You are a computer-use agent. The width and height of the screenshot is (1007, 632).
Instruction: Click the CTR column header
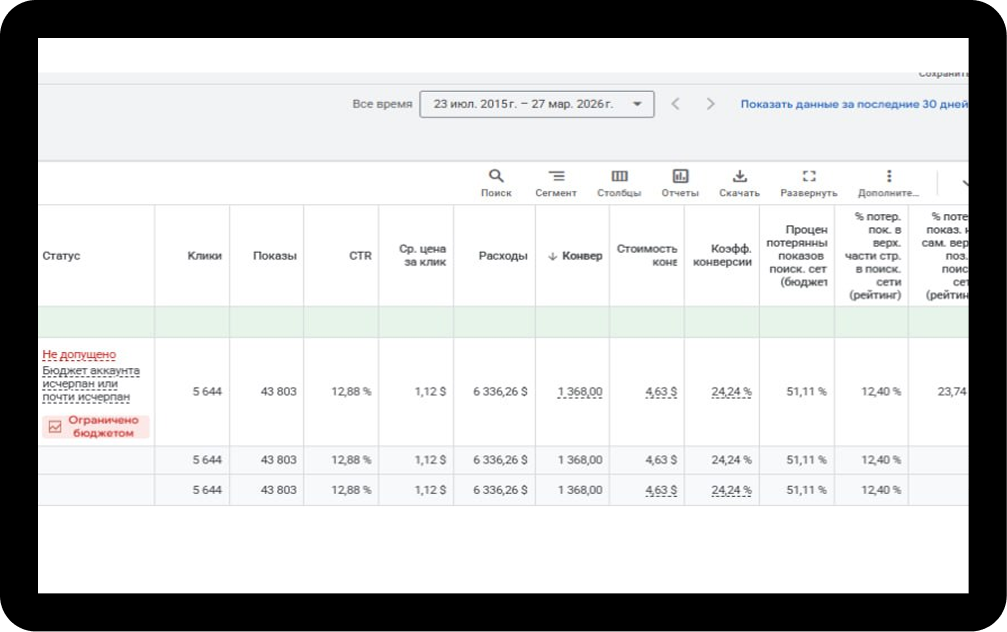tap(360, 256)
